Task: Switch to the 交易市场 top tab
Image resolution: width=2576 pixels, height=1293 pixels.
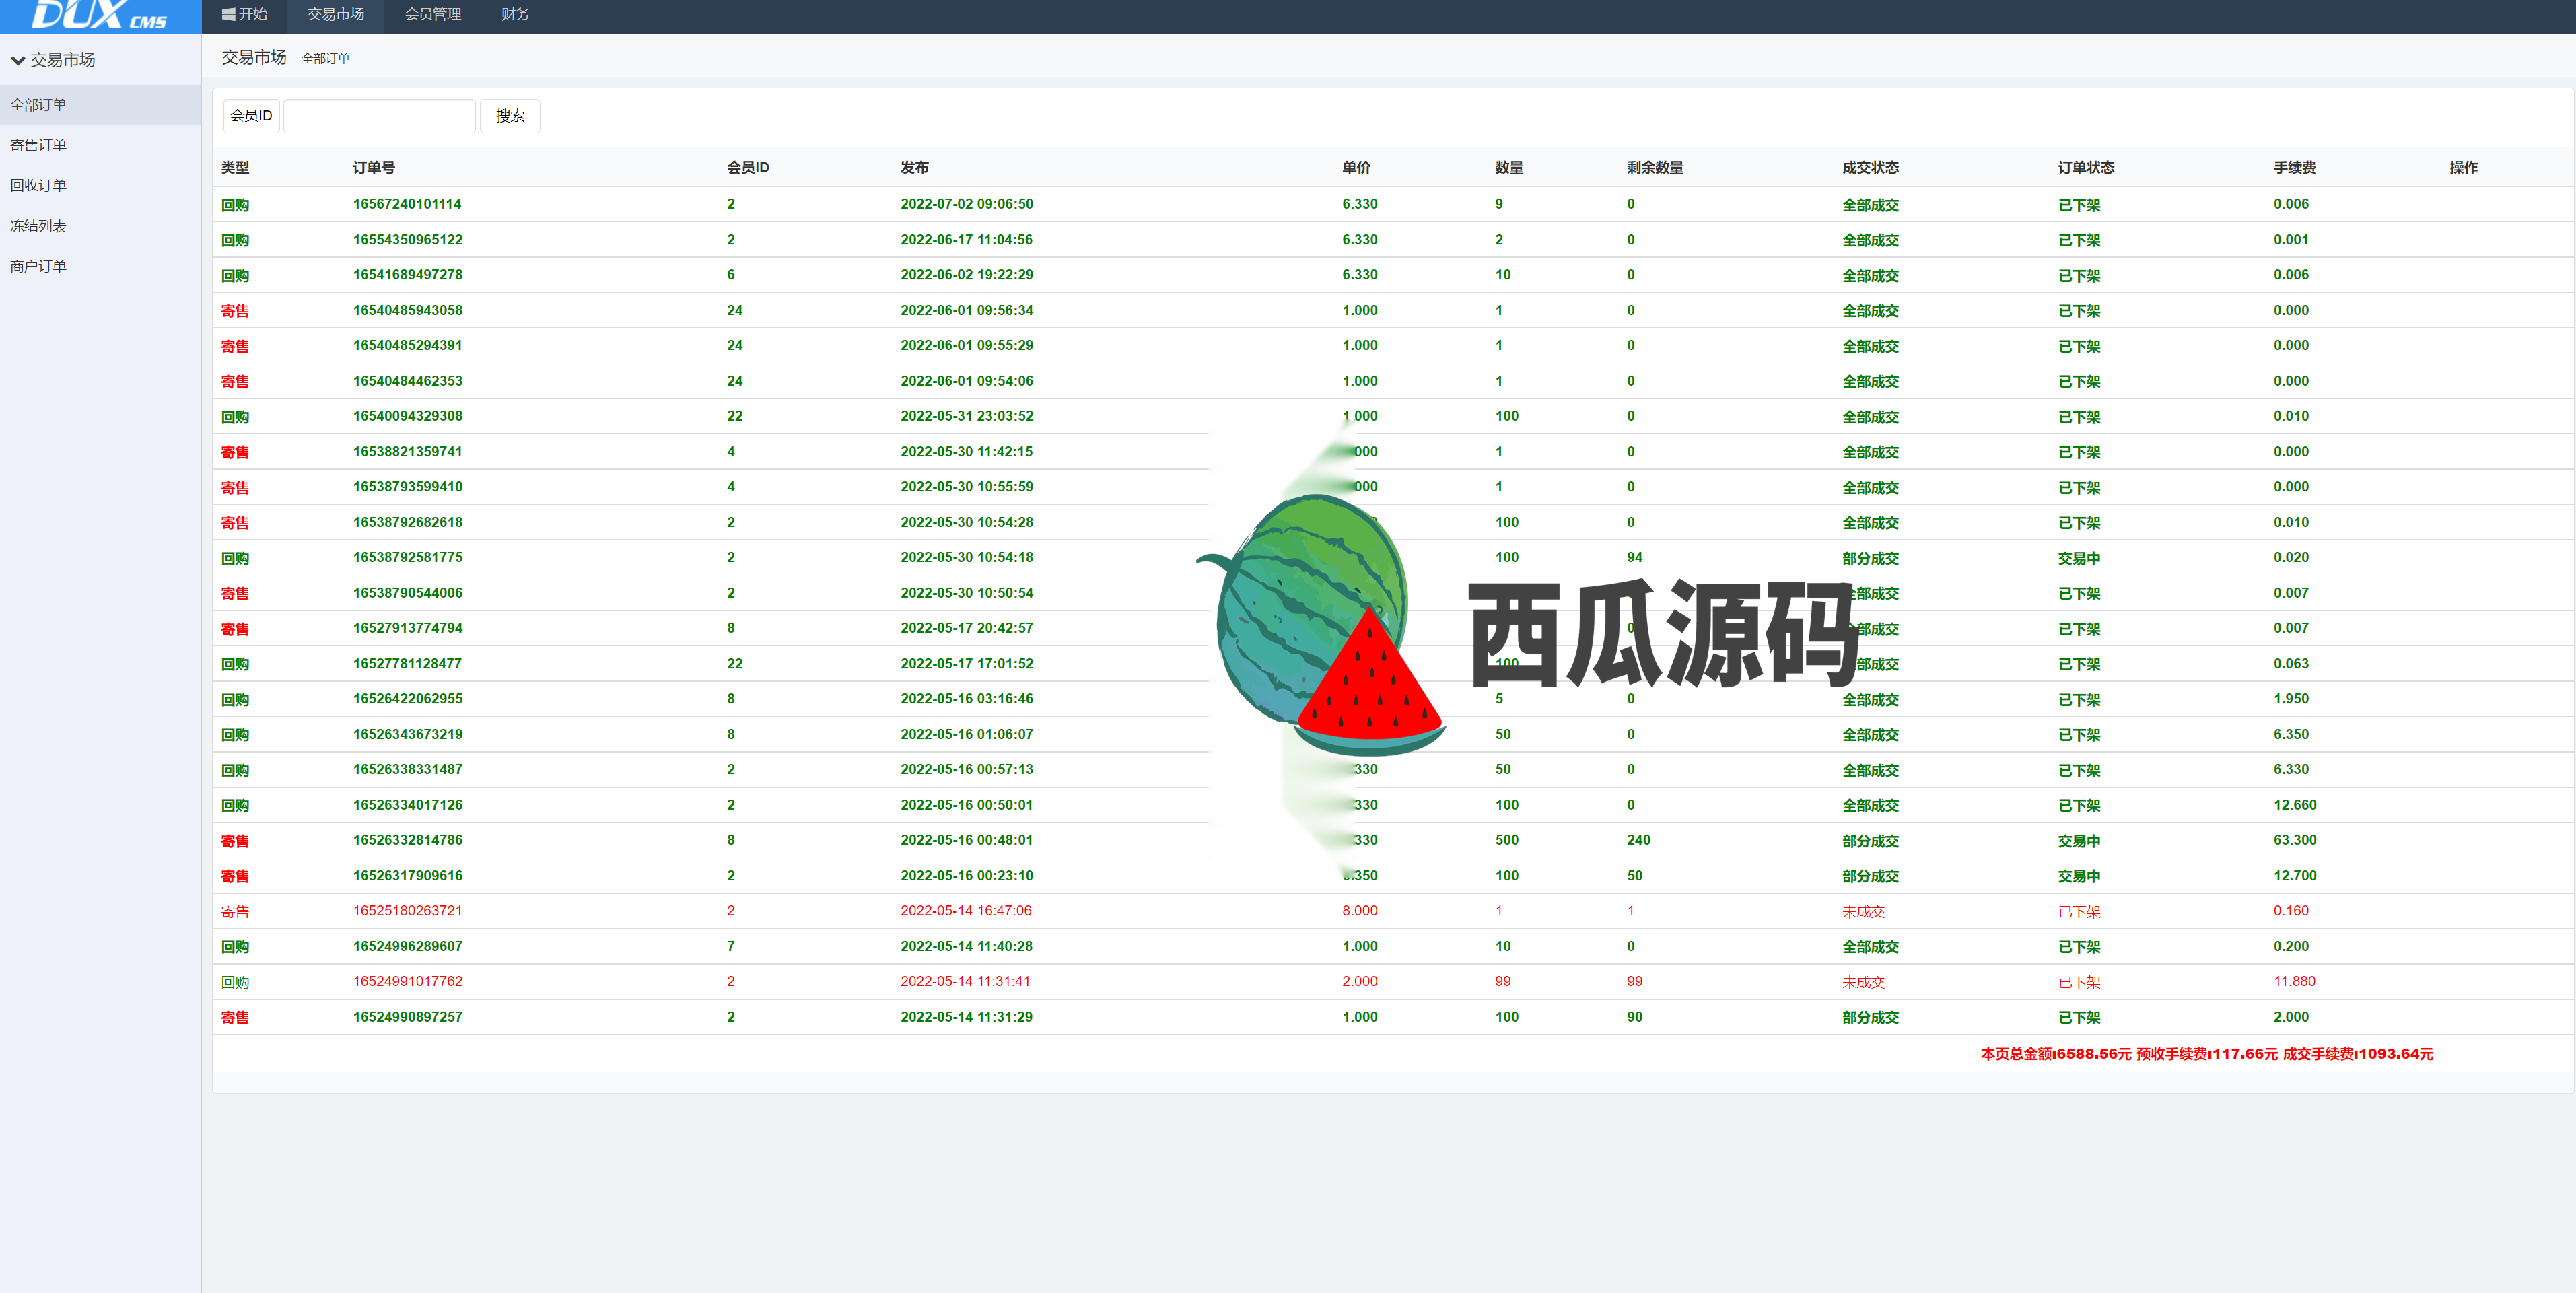Action: click(x=336, y=14)
